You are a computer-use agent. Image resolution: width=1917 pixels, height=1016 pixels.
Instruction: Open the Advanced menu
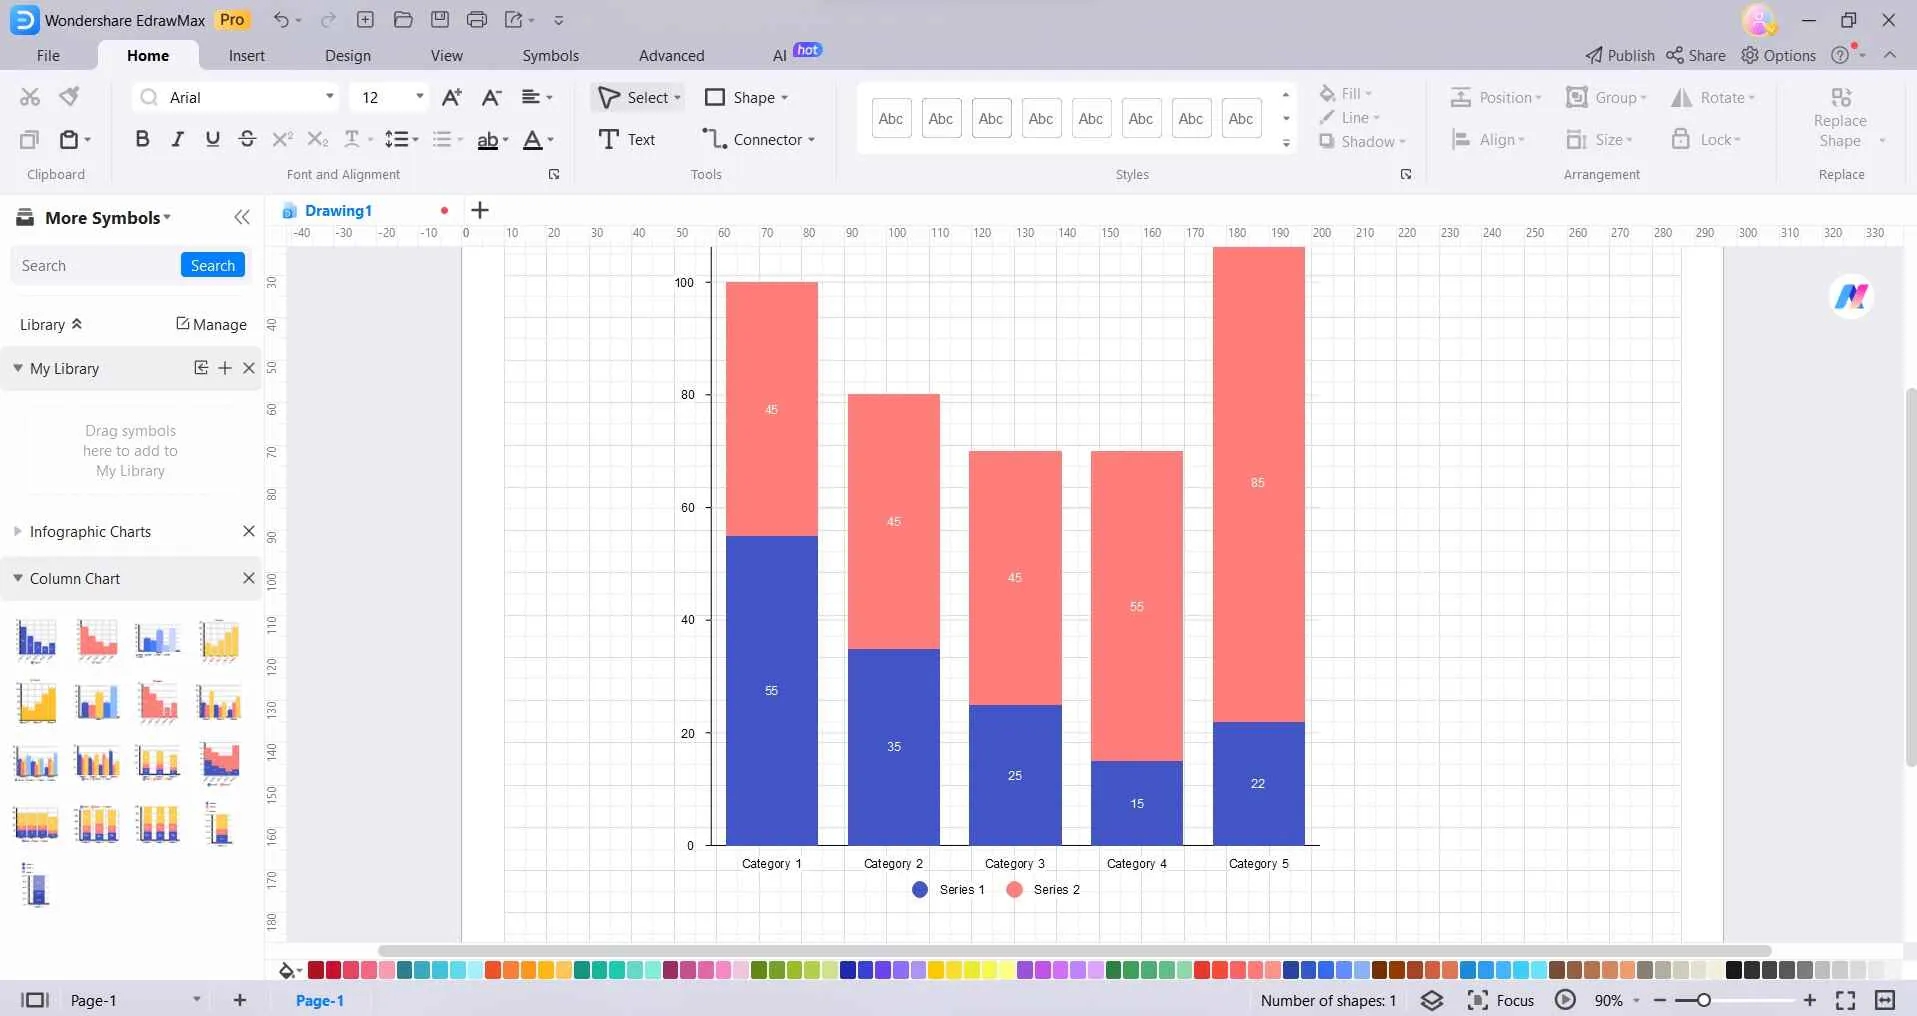coord(672,55)
